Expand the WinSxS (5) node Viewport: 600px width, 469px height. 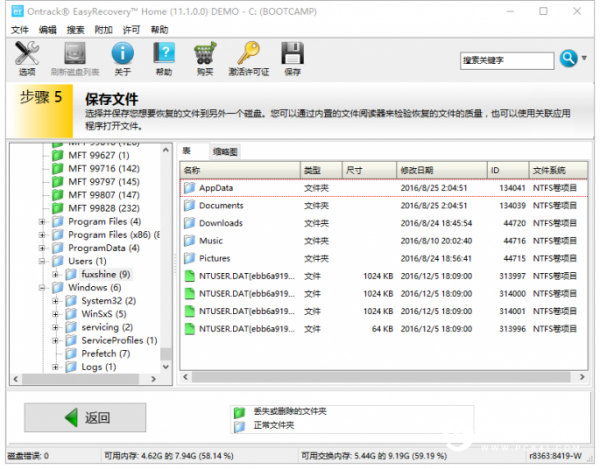coord(55,314)
